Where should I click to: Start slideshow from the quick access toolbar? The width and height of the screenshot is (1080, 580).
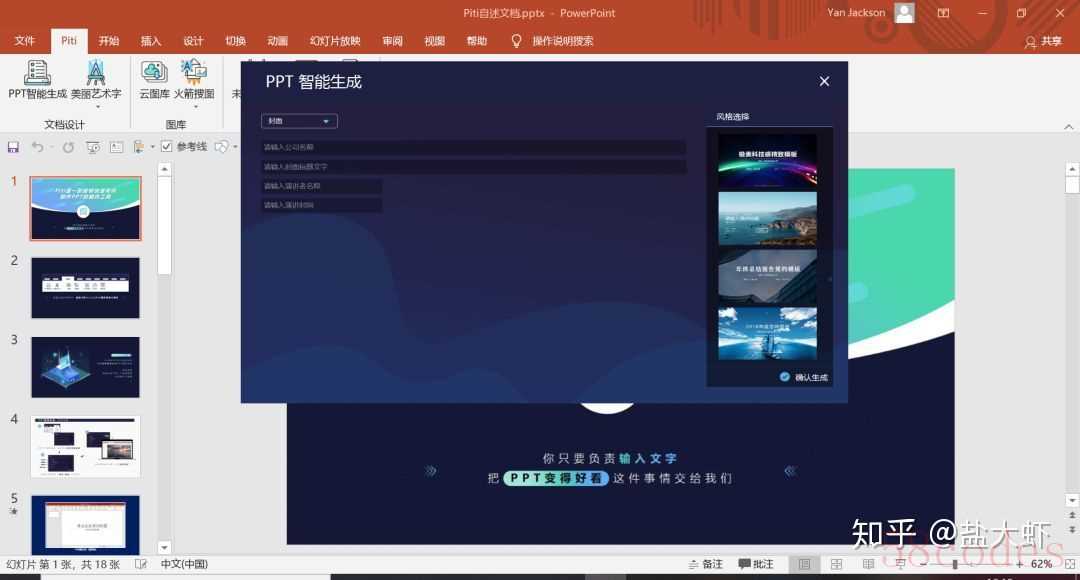click(92, 147)
